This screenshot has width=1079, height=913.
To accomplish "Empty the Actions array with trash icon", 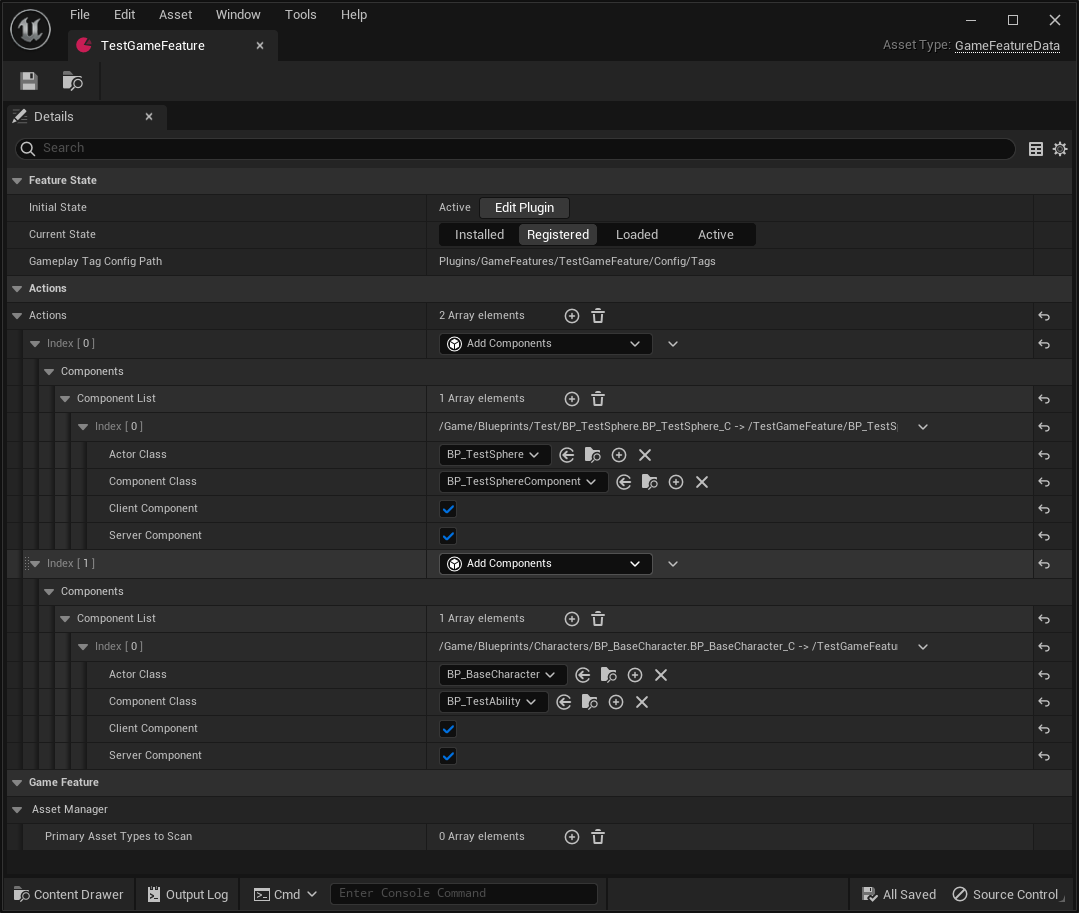I will pyautogui.click(x=598, y=316).
